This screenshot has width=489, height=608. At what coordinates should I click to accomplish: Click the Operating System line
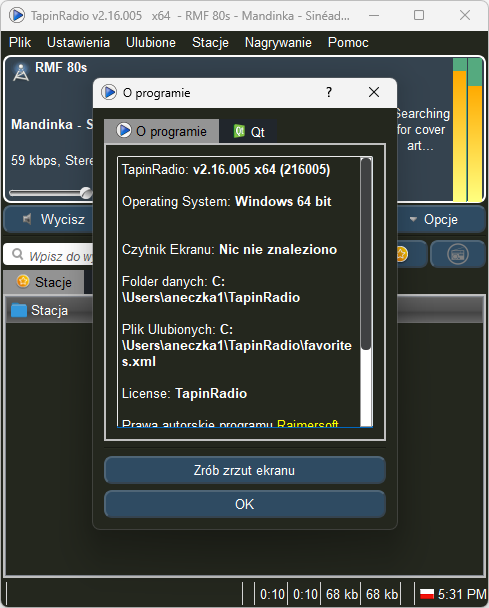(226, 201)
